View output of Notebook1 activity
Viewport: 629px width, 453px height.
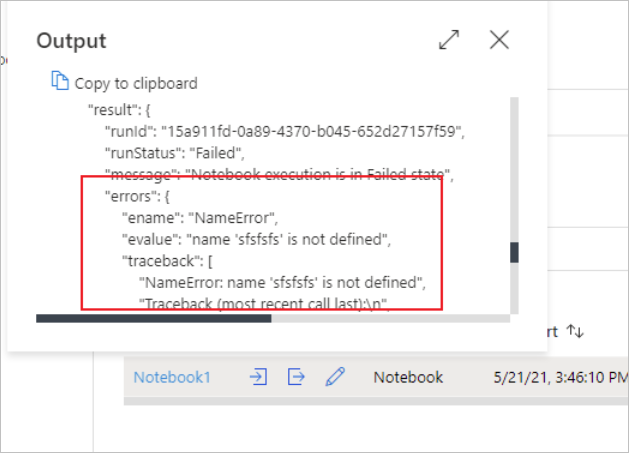pos(296,377)
